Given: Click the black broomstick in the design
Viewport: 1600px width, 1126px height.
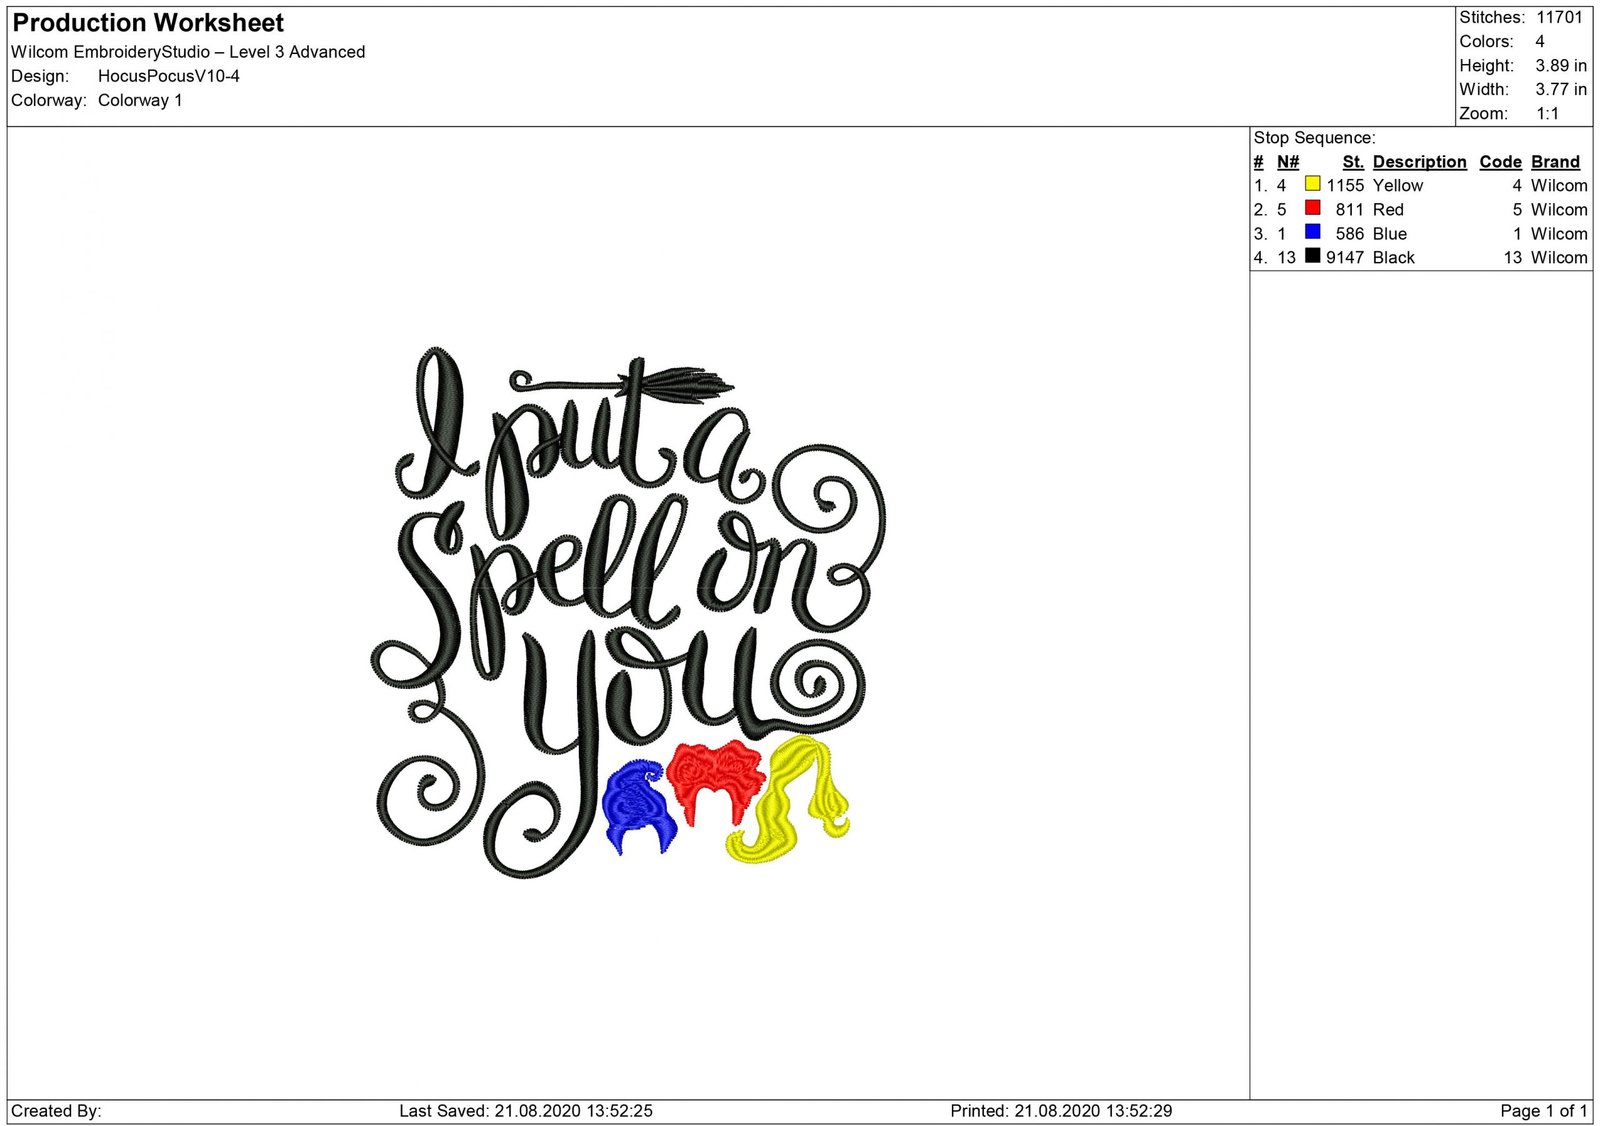Looking at the screenshot, I should pos(622,384).
